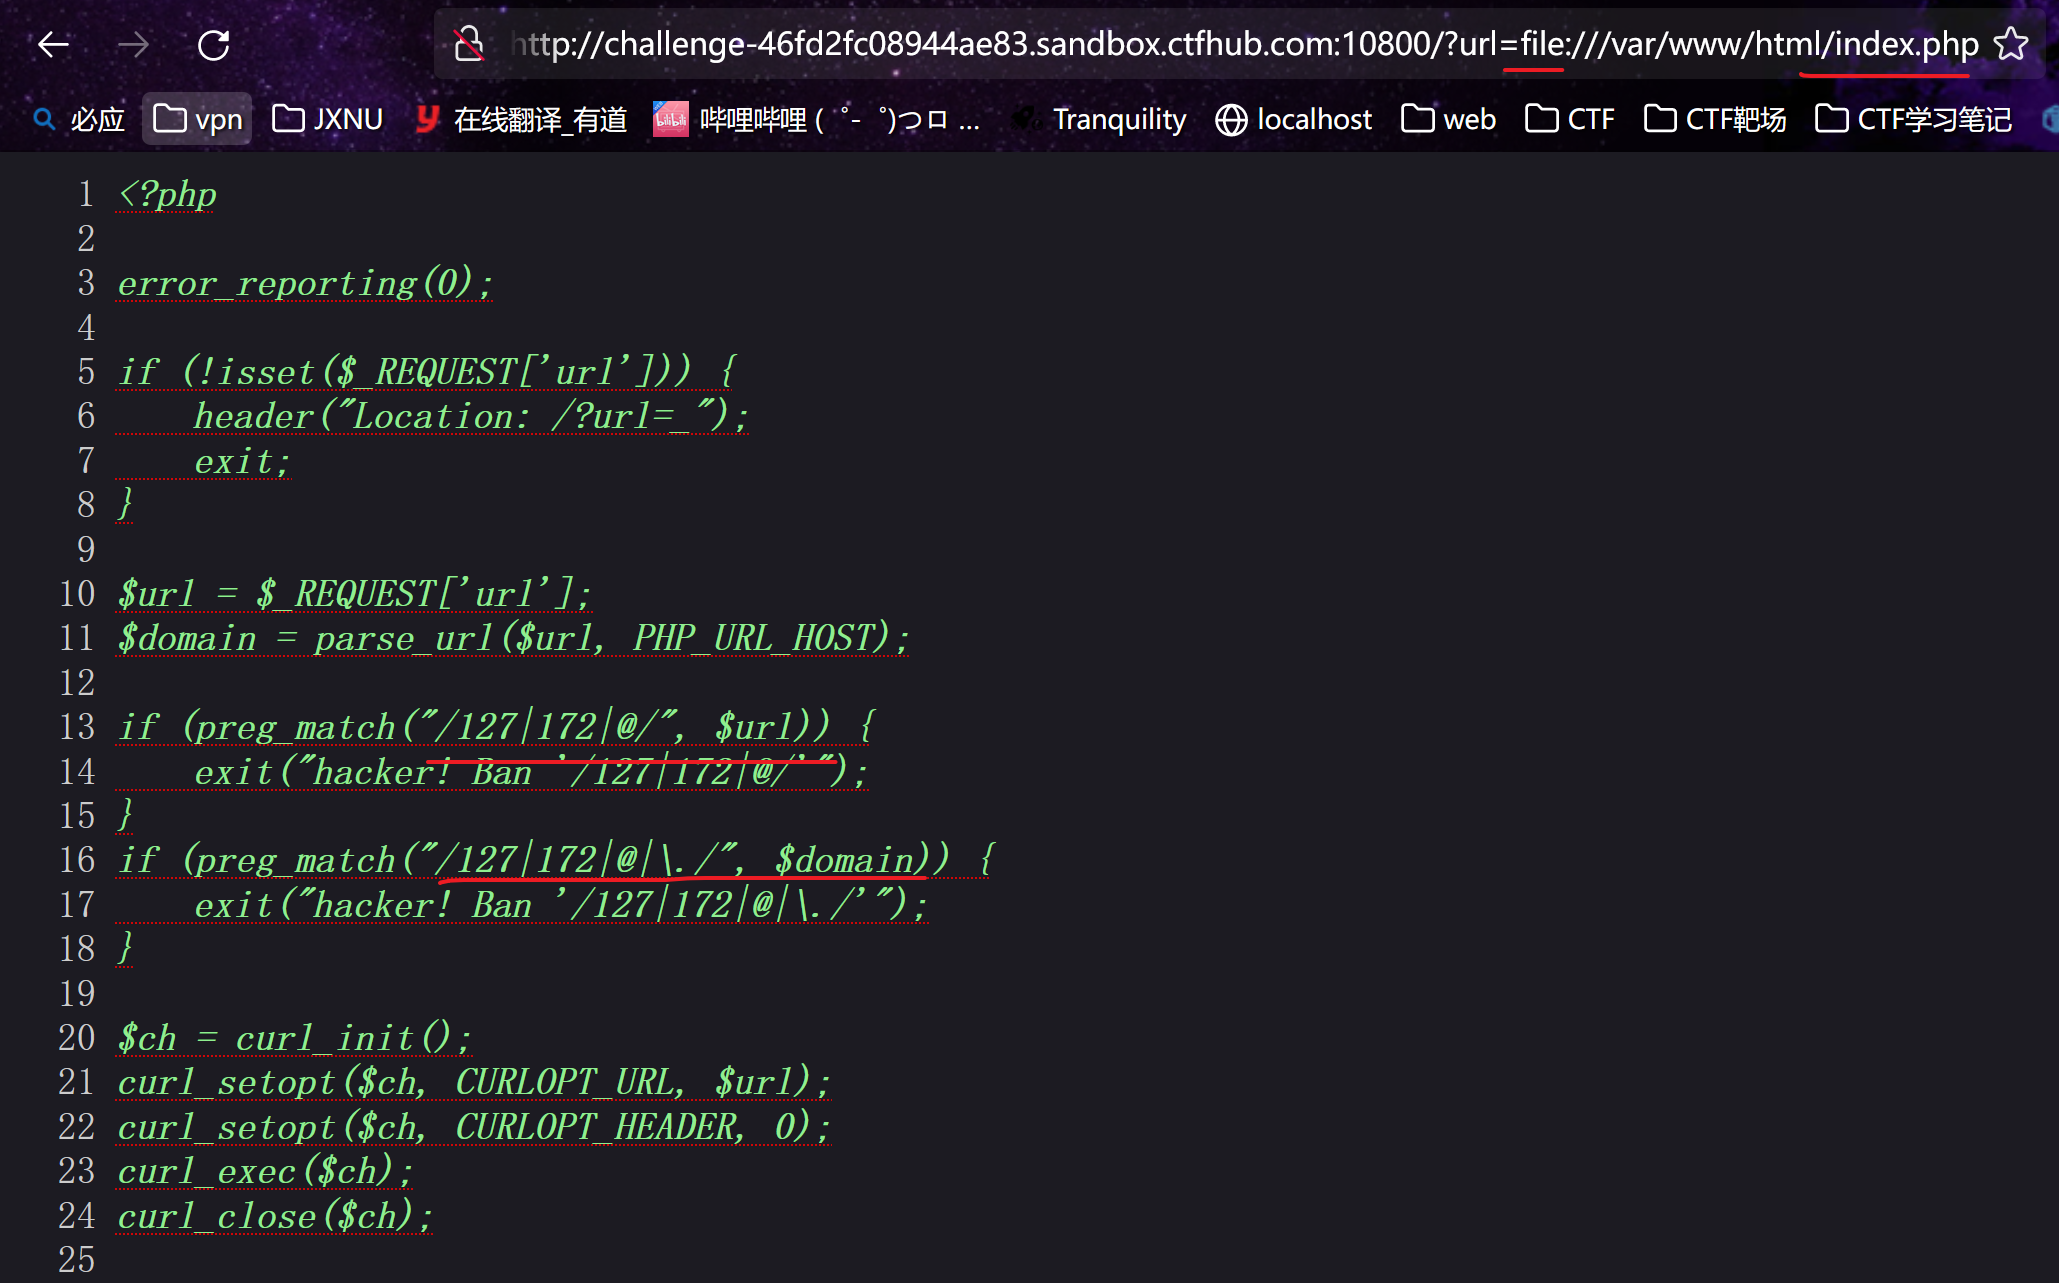This screenshot has height=1283, width=2059.
Task: Click the isset $_REQUEST check on line 5
Action: pyautogui.click(x=427, y=372)
